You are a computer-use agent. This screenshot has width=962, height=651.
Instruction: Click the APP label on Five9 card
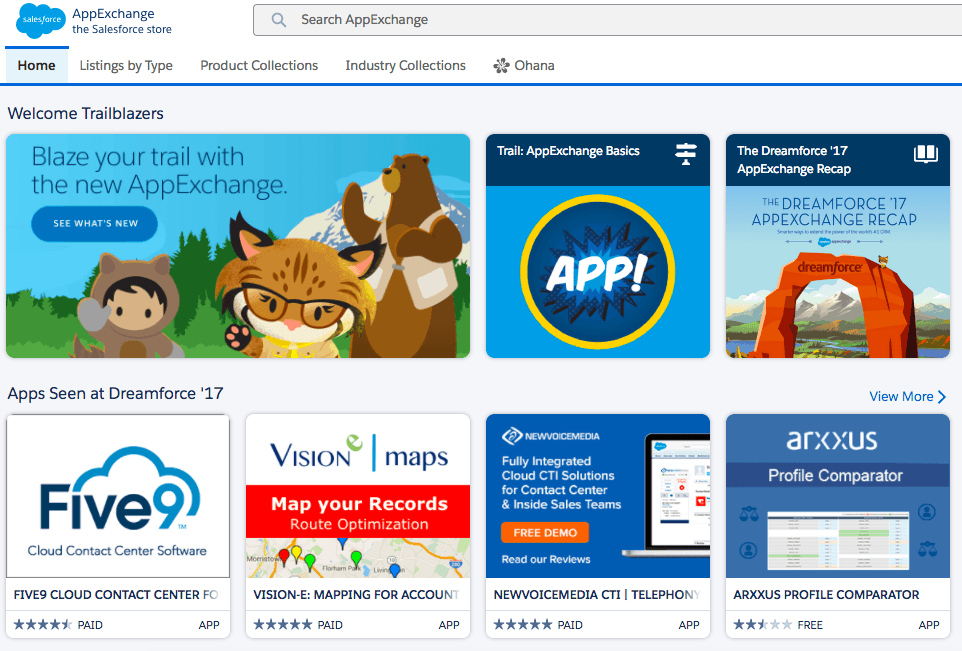(x=209, y=625)
